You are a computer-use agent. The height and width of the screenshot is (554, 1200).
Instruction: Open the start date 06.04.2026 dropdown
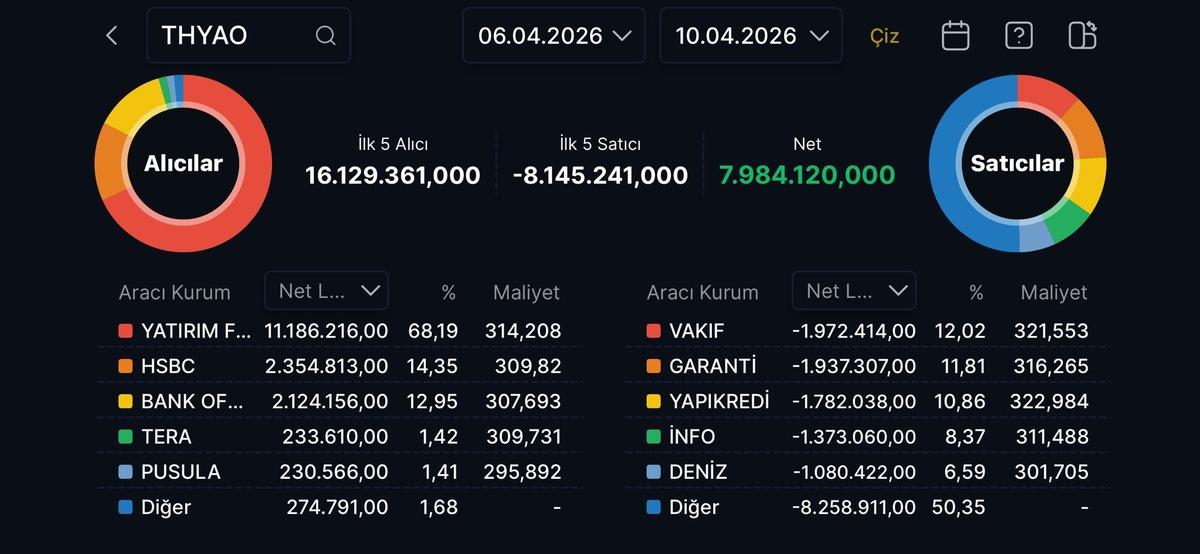point(553,36)
